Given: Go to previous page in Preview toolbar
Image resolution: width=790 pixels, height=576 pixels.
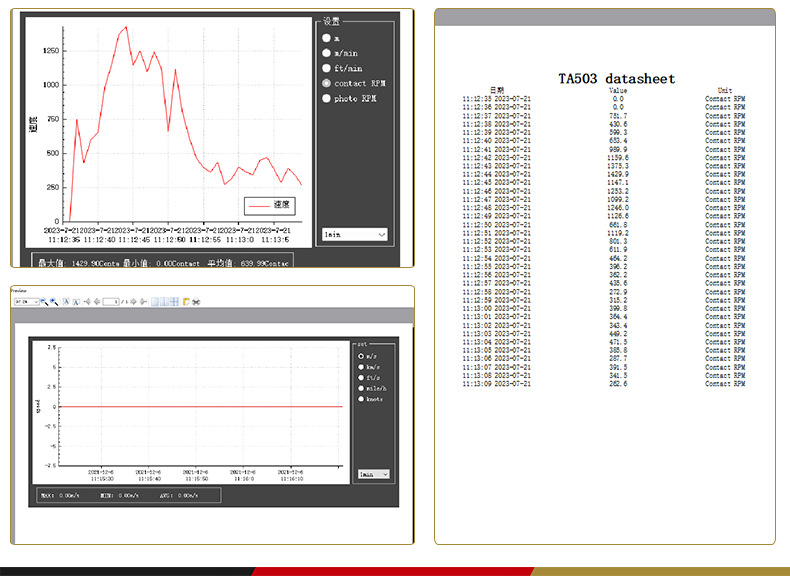Looking at the screenshot, I should pyautogui.click(x=97, y=301).
